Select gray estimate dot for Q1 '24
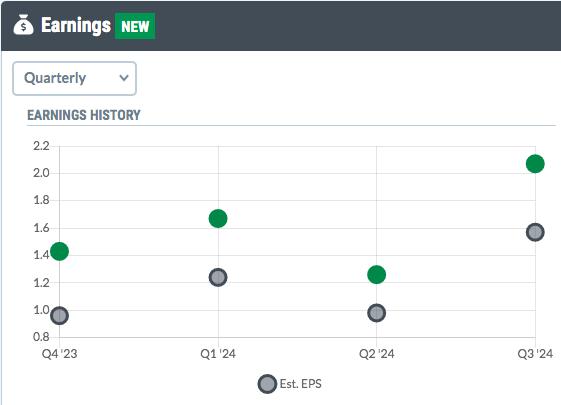 coord(218,277)
